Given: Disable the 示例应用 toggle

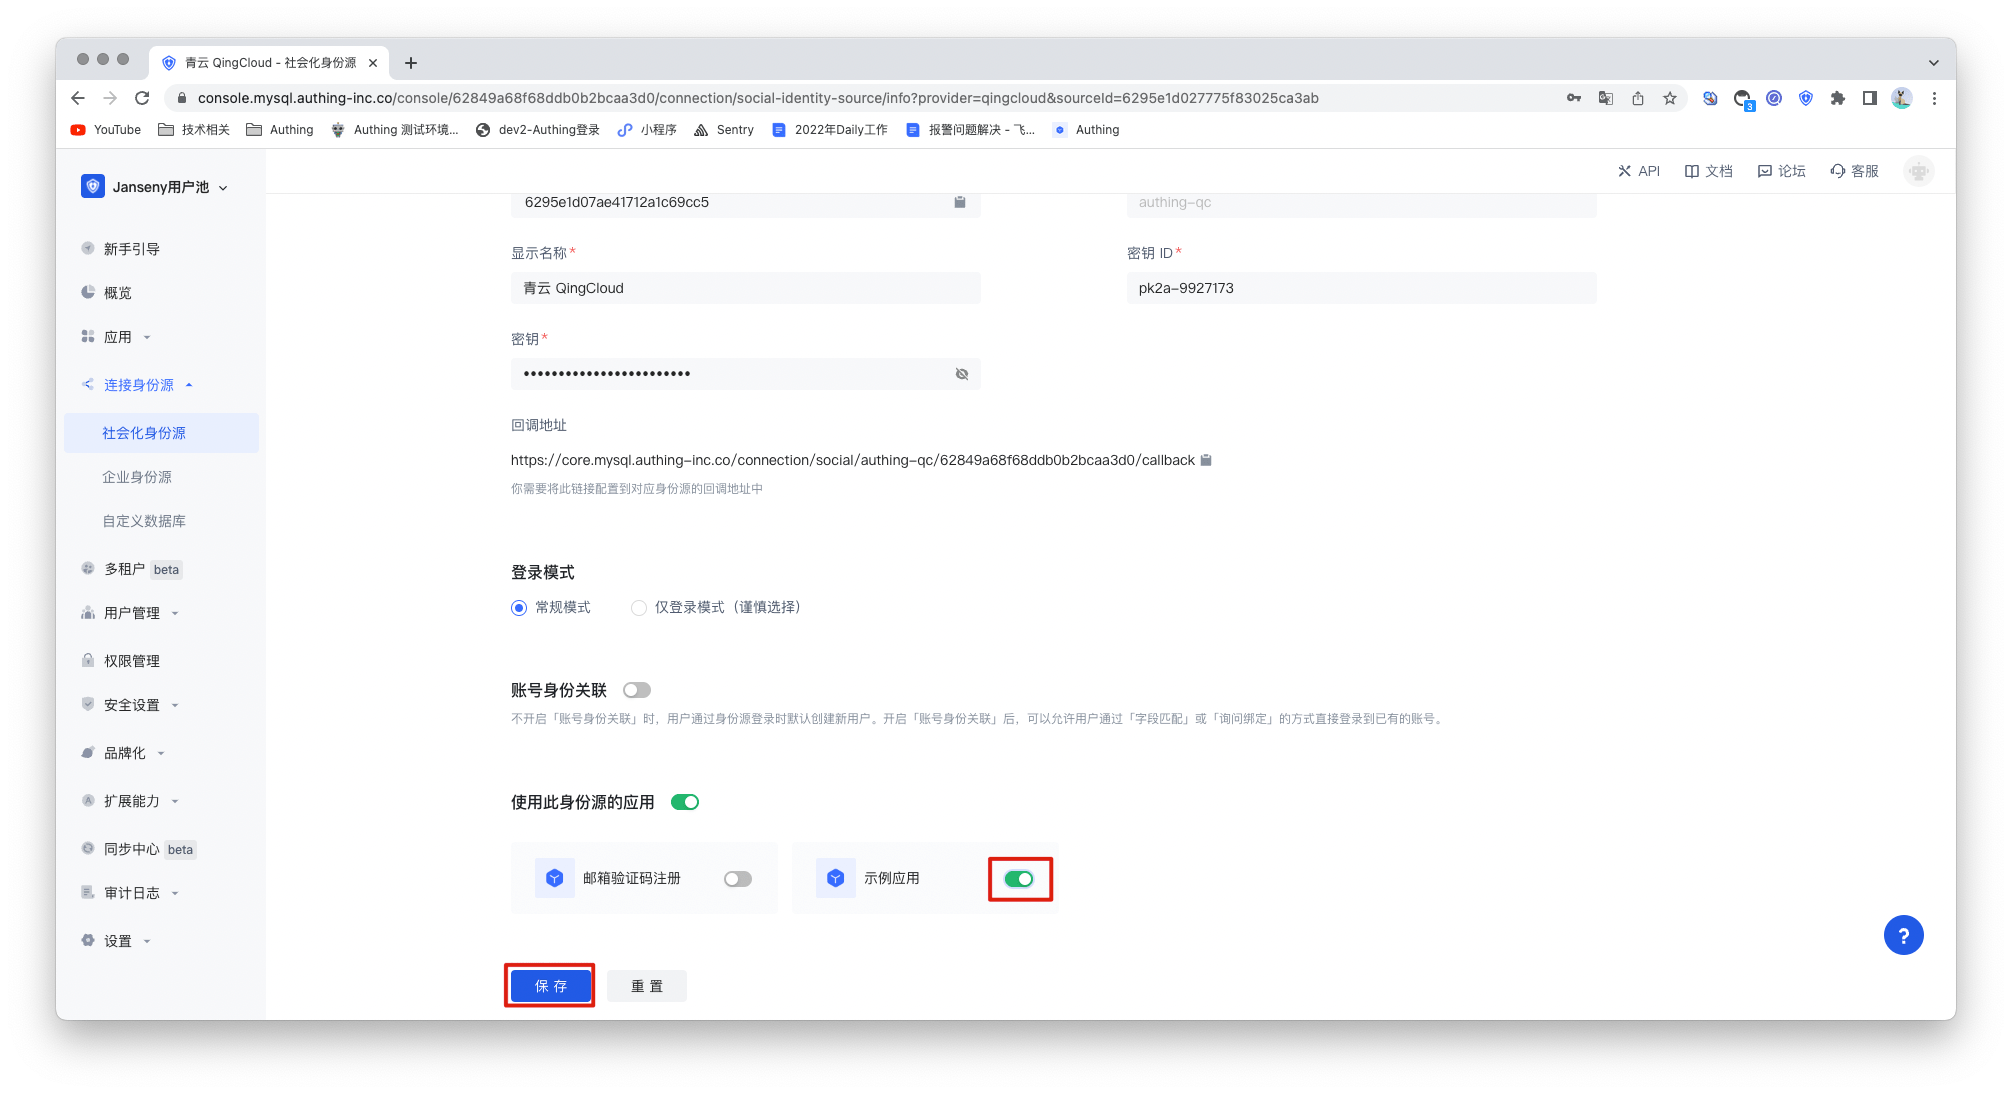Looking at the screenshot, I should coord(1019,879).
